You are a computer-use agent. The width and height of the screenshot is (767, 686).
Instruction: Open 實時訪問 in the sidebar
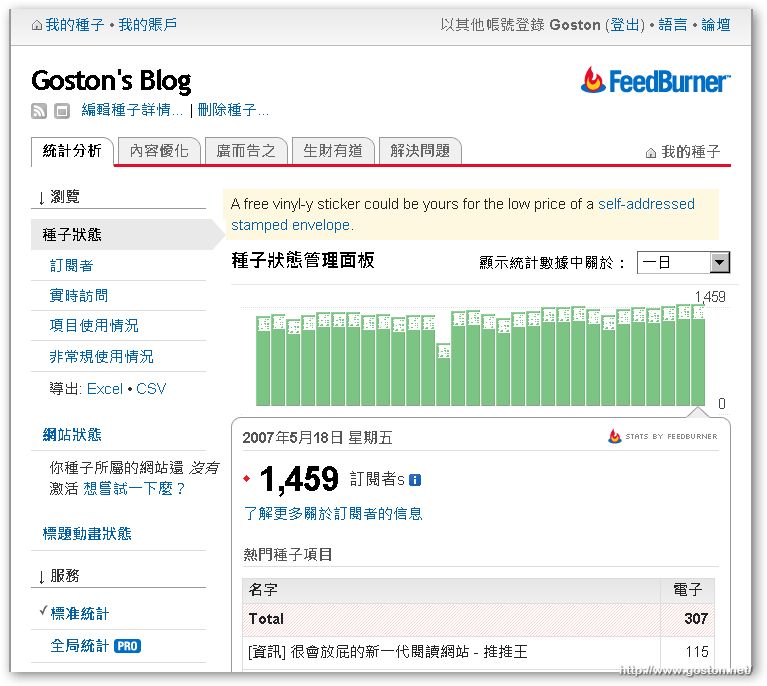(79, 296)
